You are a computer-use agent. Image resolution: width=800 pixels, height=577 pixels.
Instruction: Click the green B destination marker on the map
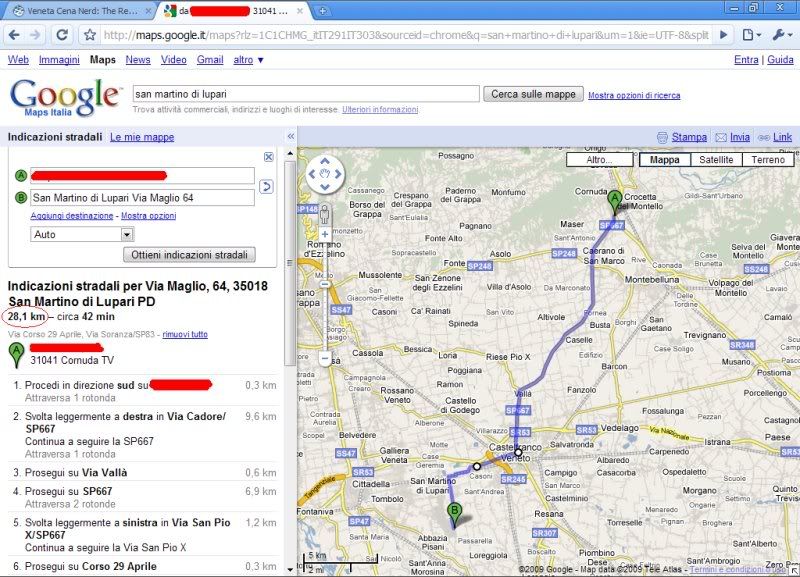click(455, 514)
